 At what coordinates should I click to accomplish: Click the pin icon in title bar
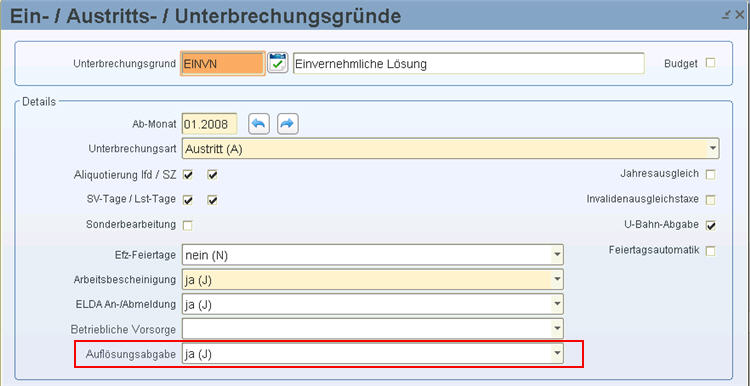pos(727,15)
